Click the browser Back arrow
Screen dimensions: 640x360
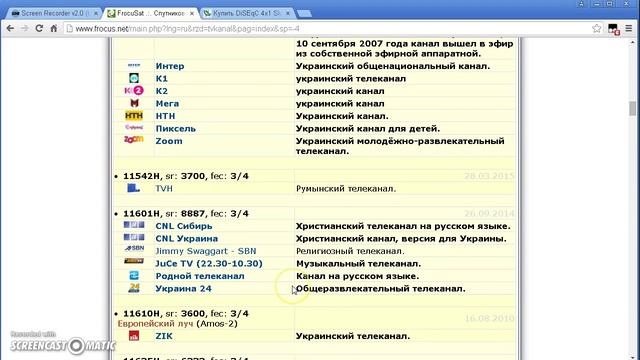tap(10, 28)
